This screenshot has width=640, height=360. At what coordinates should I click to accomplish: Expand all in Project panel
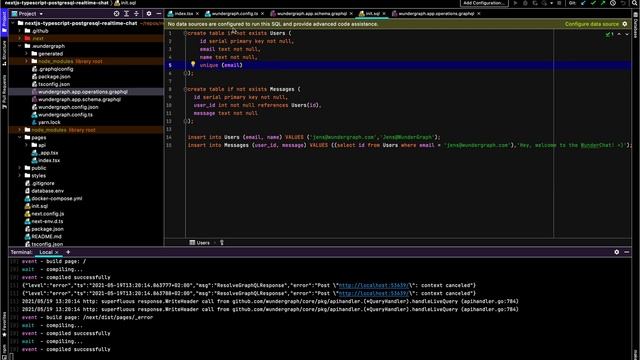(x=127, y=13)
